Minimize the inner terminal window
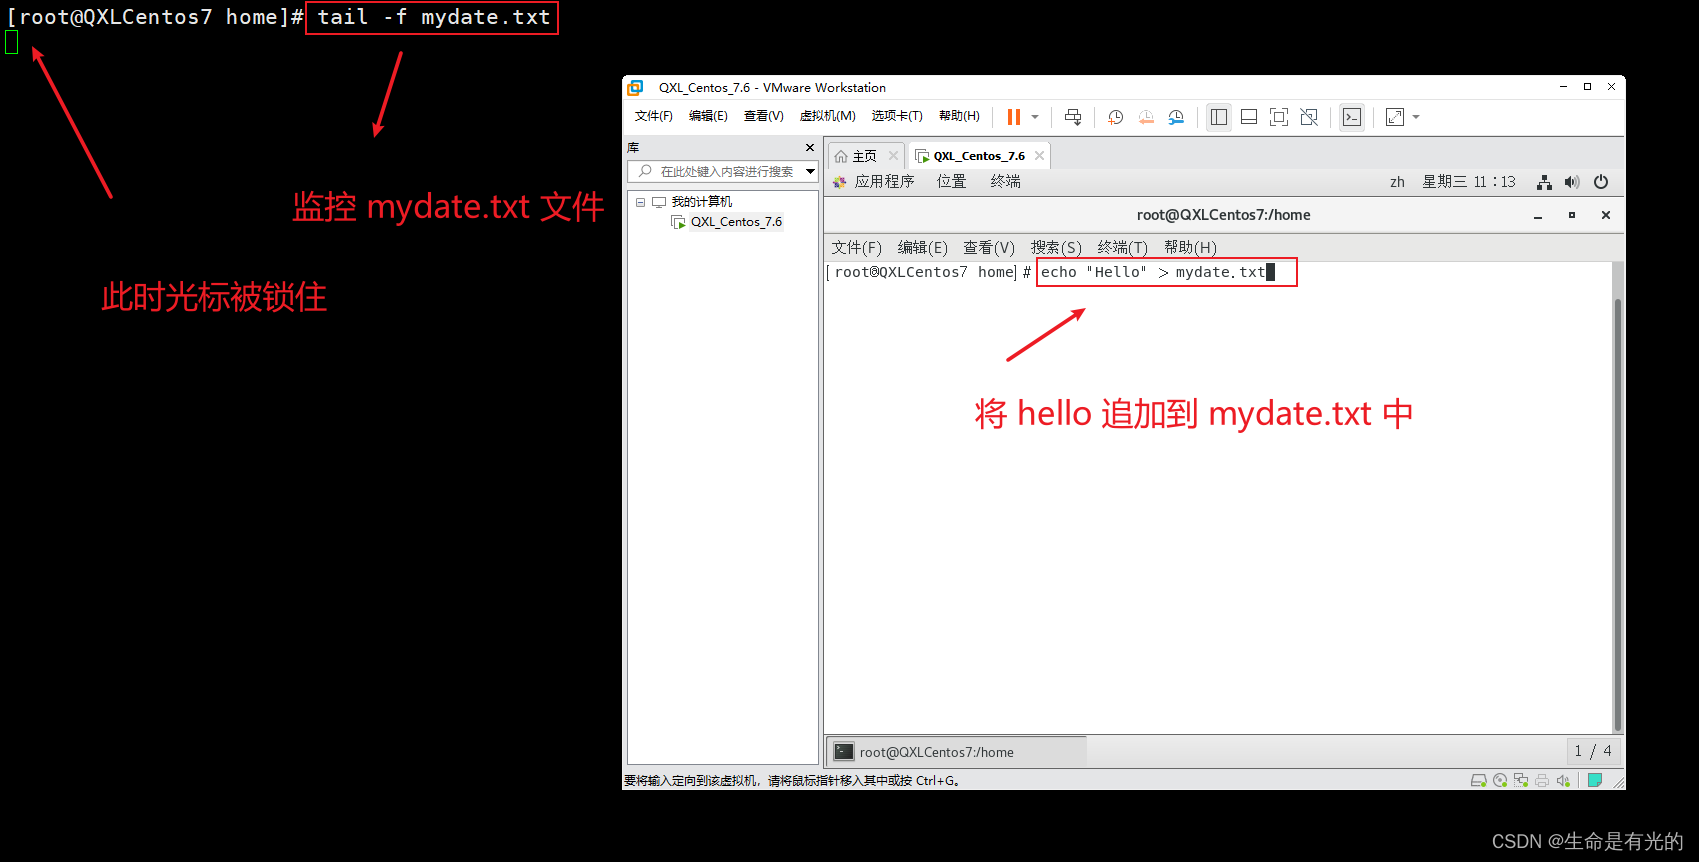1699x862 pixels. pyautogui.click(x=1538, y=216)
